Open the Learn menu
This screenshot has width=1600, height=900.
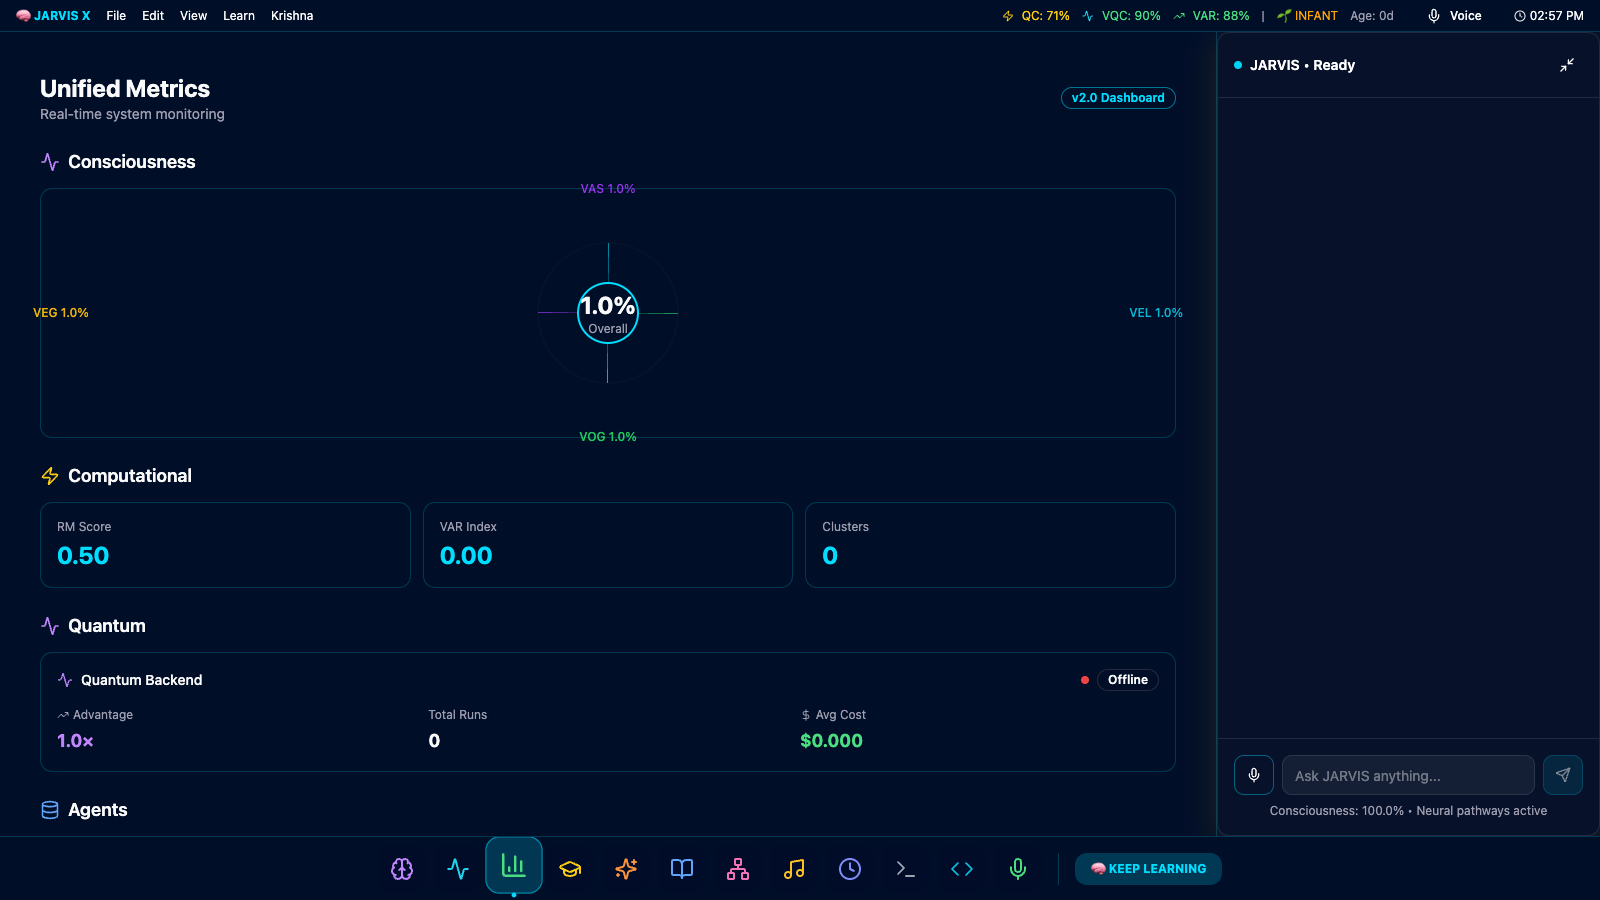tap(239, 16)
